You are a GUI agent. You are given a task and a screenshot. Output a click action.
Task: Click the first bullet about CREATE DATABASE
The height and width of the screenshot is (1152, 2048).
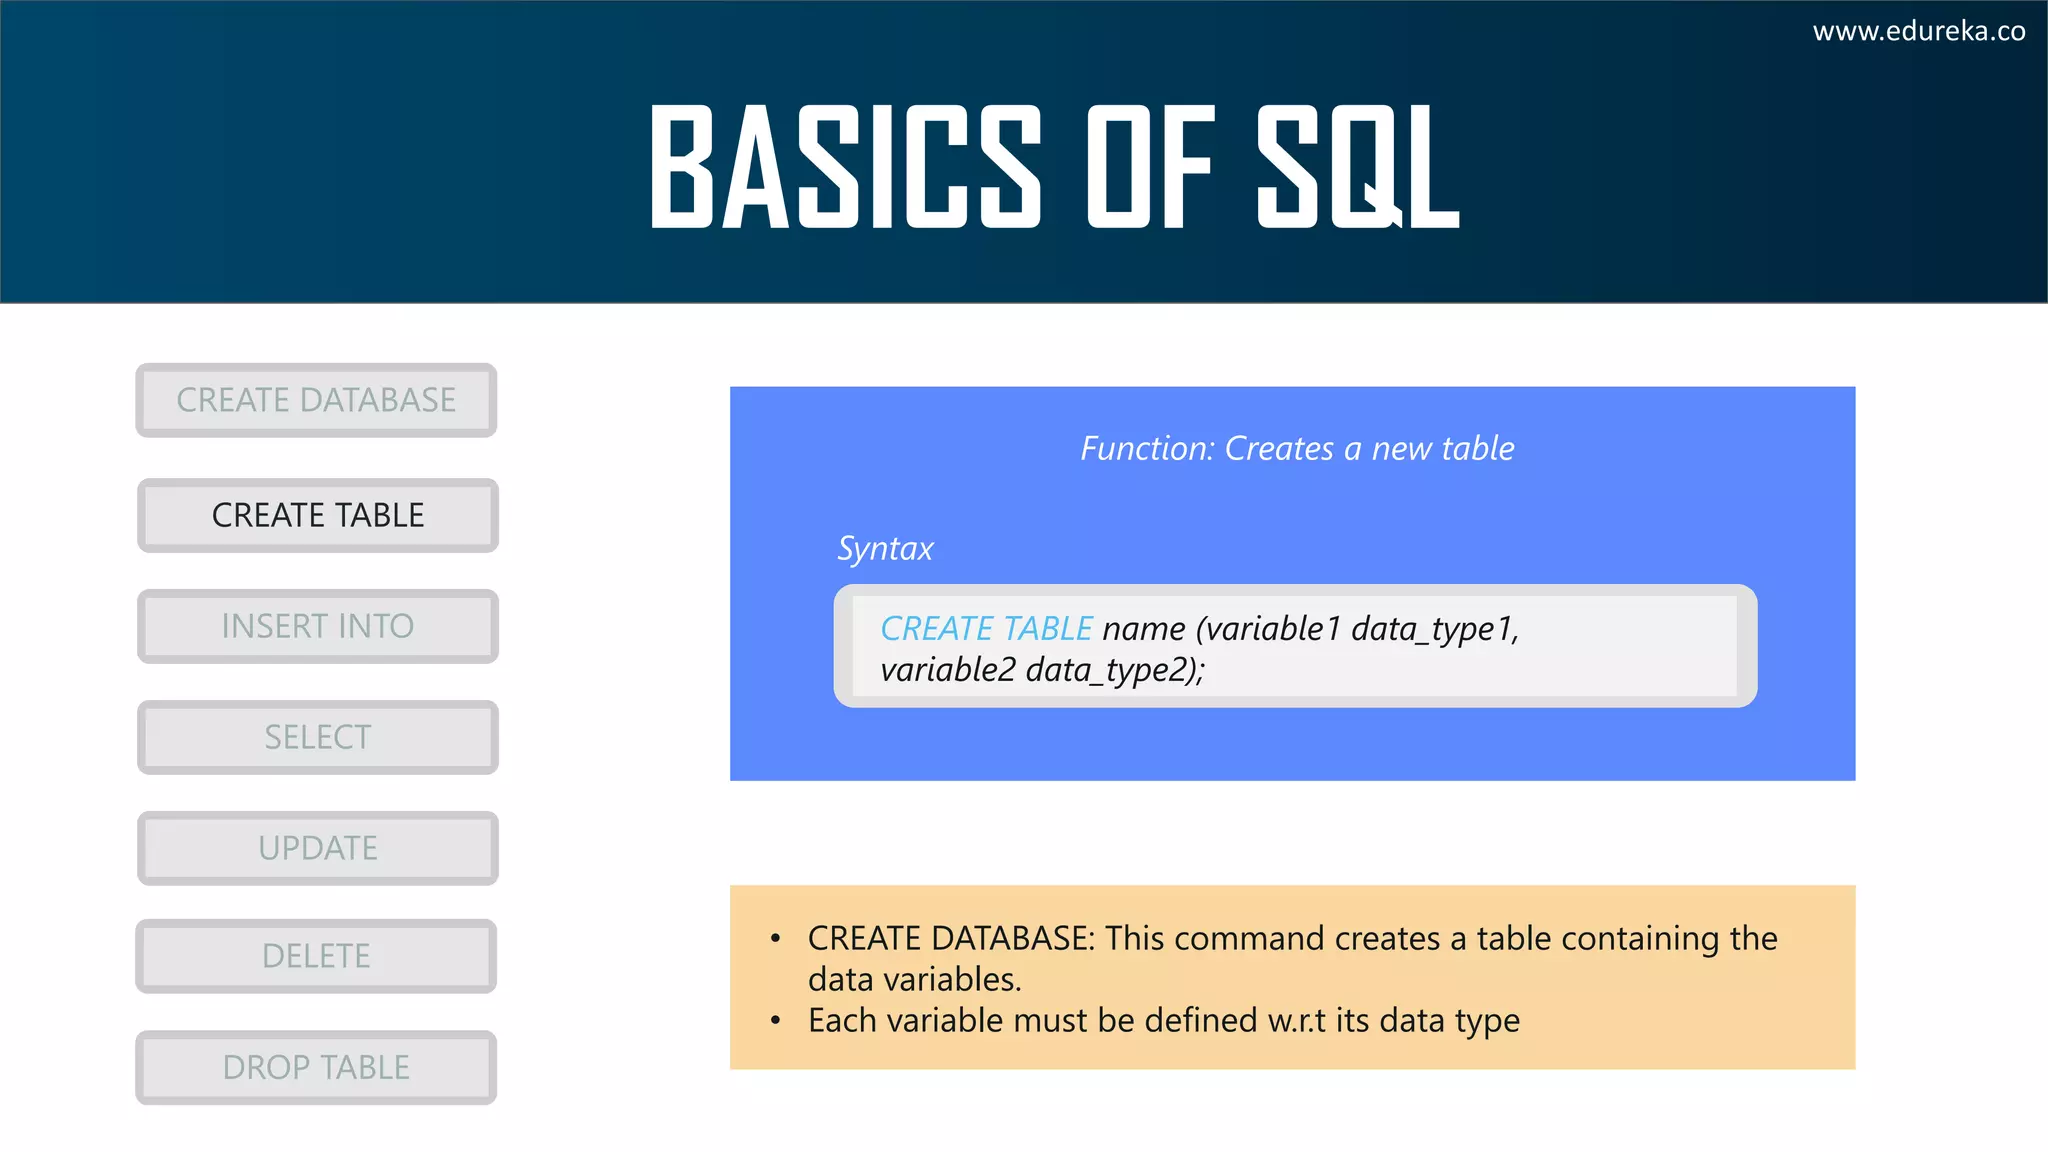click(x=1290, y=938)
